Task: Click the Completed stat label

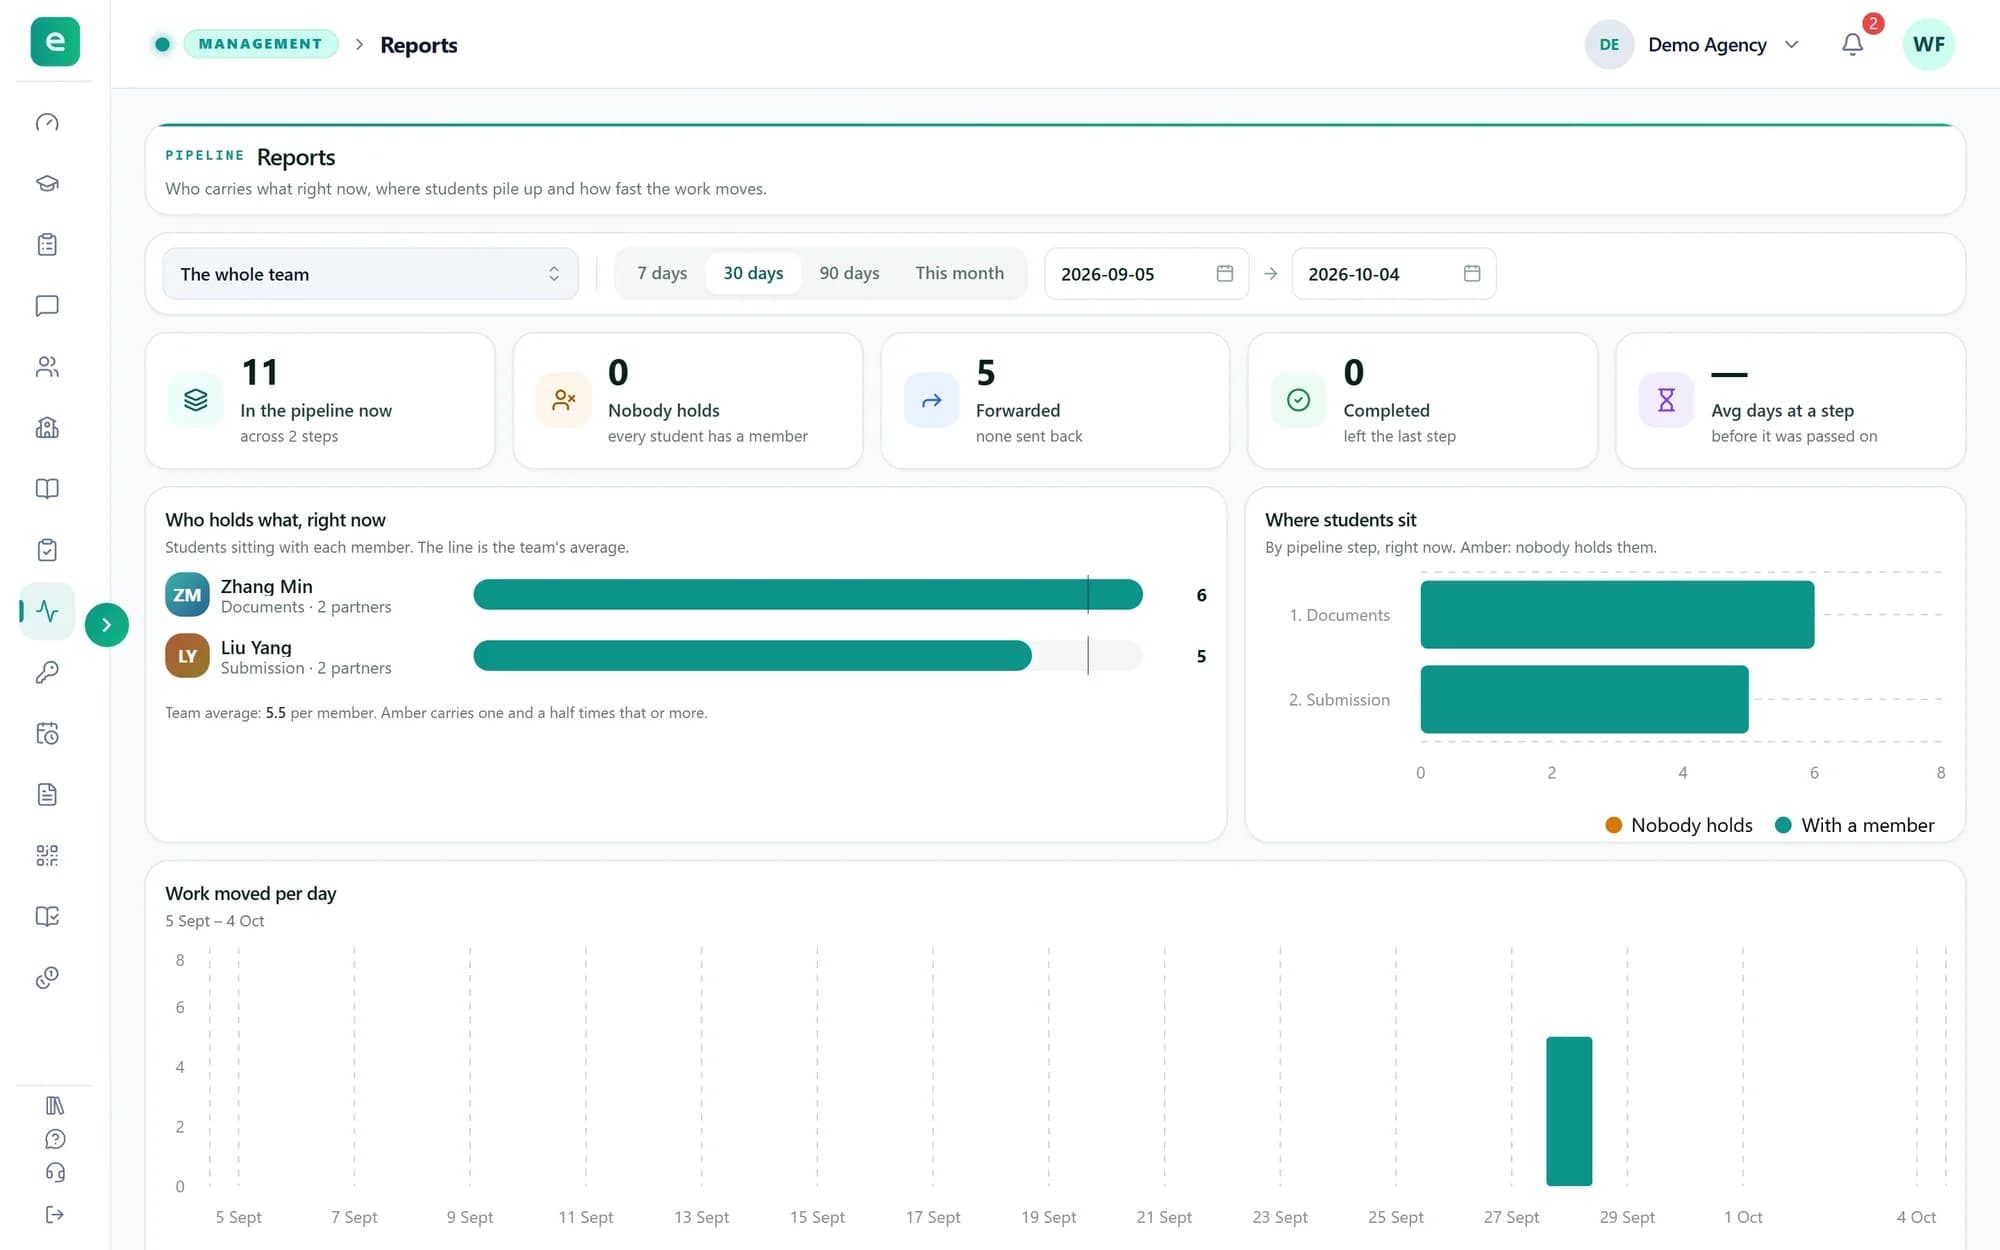Action: coord(1386,410)
